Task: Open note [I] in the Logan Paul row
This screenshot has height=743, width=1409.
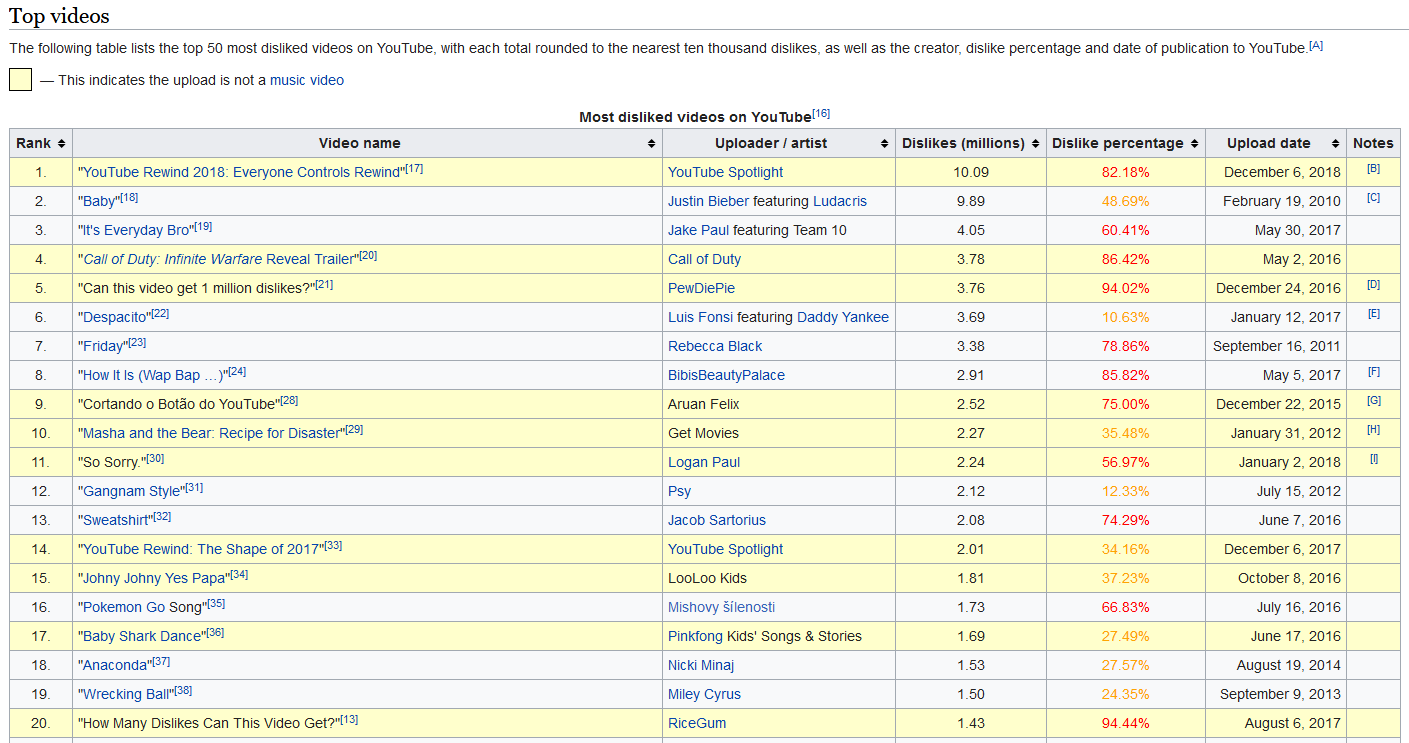Action: tap(1373, 459)
